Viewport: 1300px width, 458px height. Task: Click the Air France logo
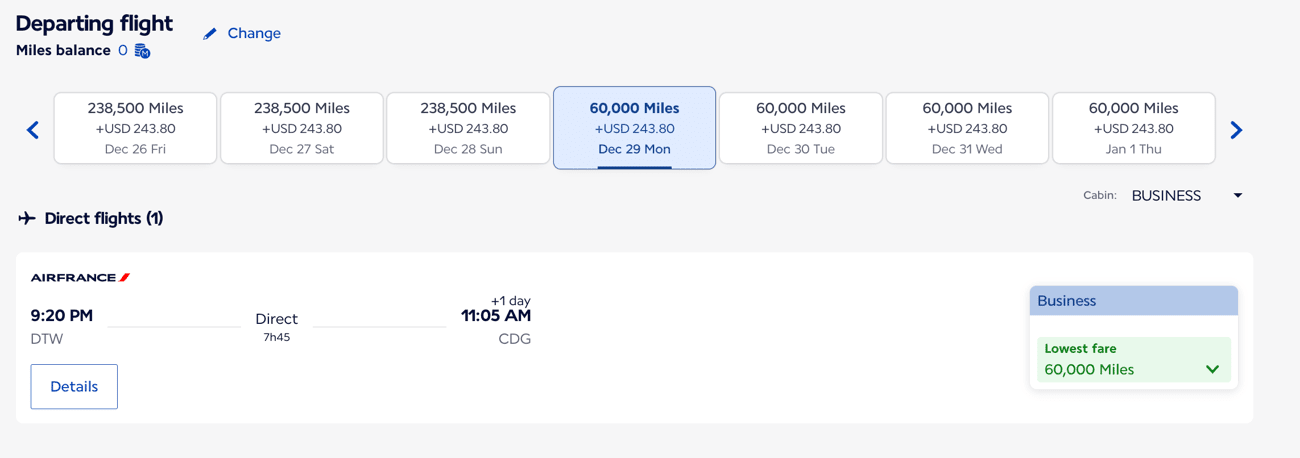click(80, 278)
